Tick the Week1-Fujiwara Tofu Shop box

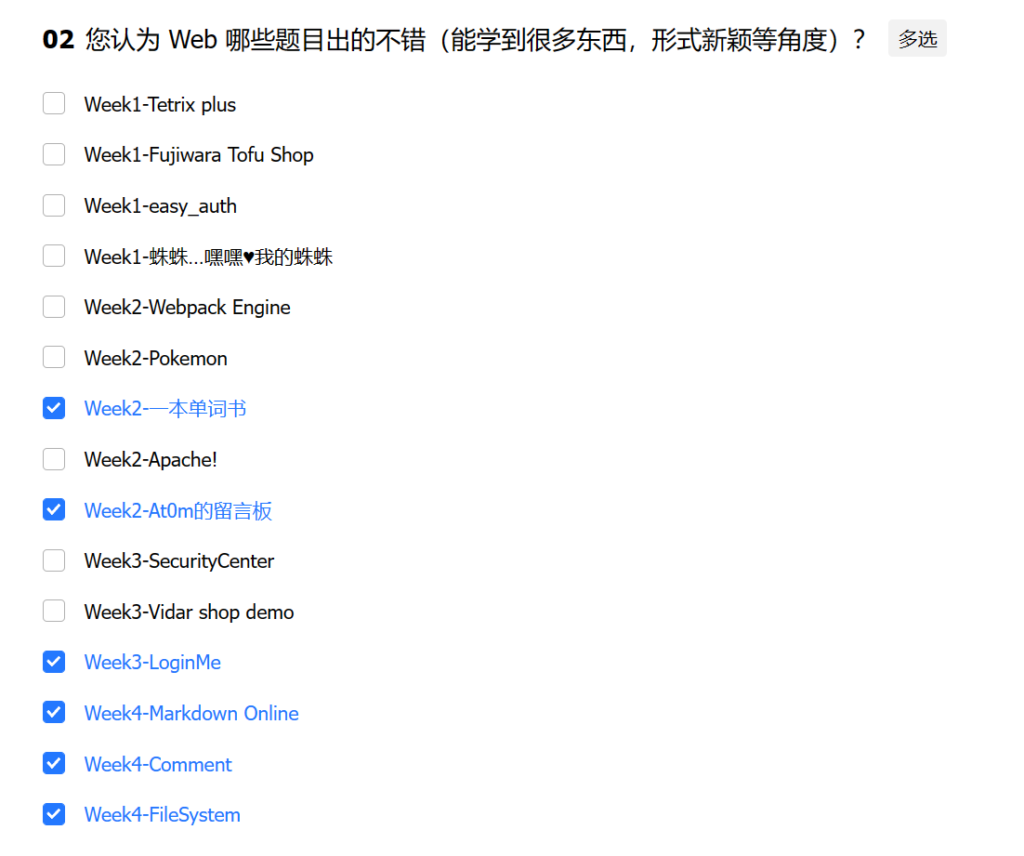click(54, 155)
